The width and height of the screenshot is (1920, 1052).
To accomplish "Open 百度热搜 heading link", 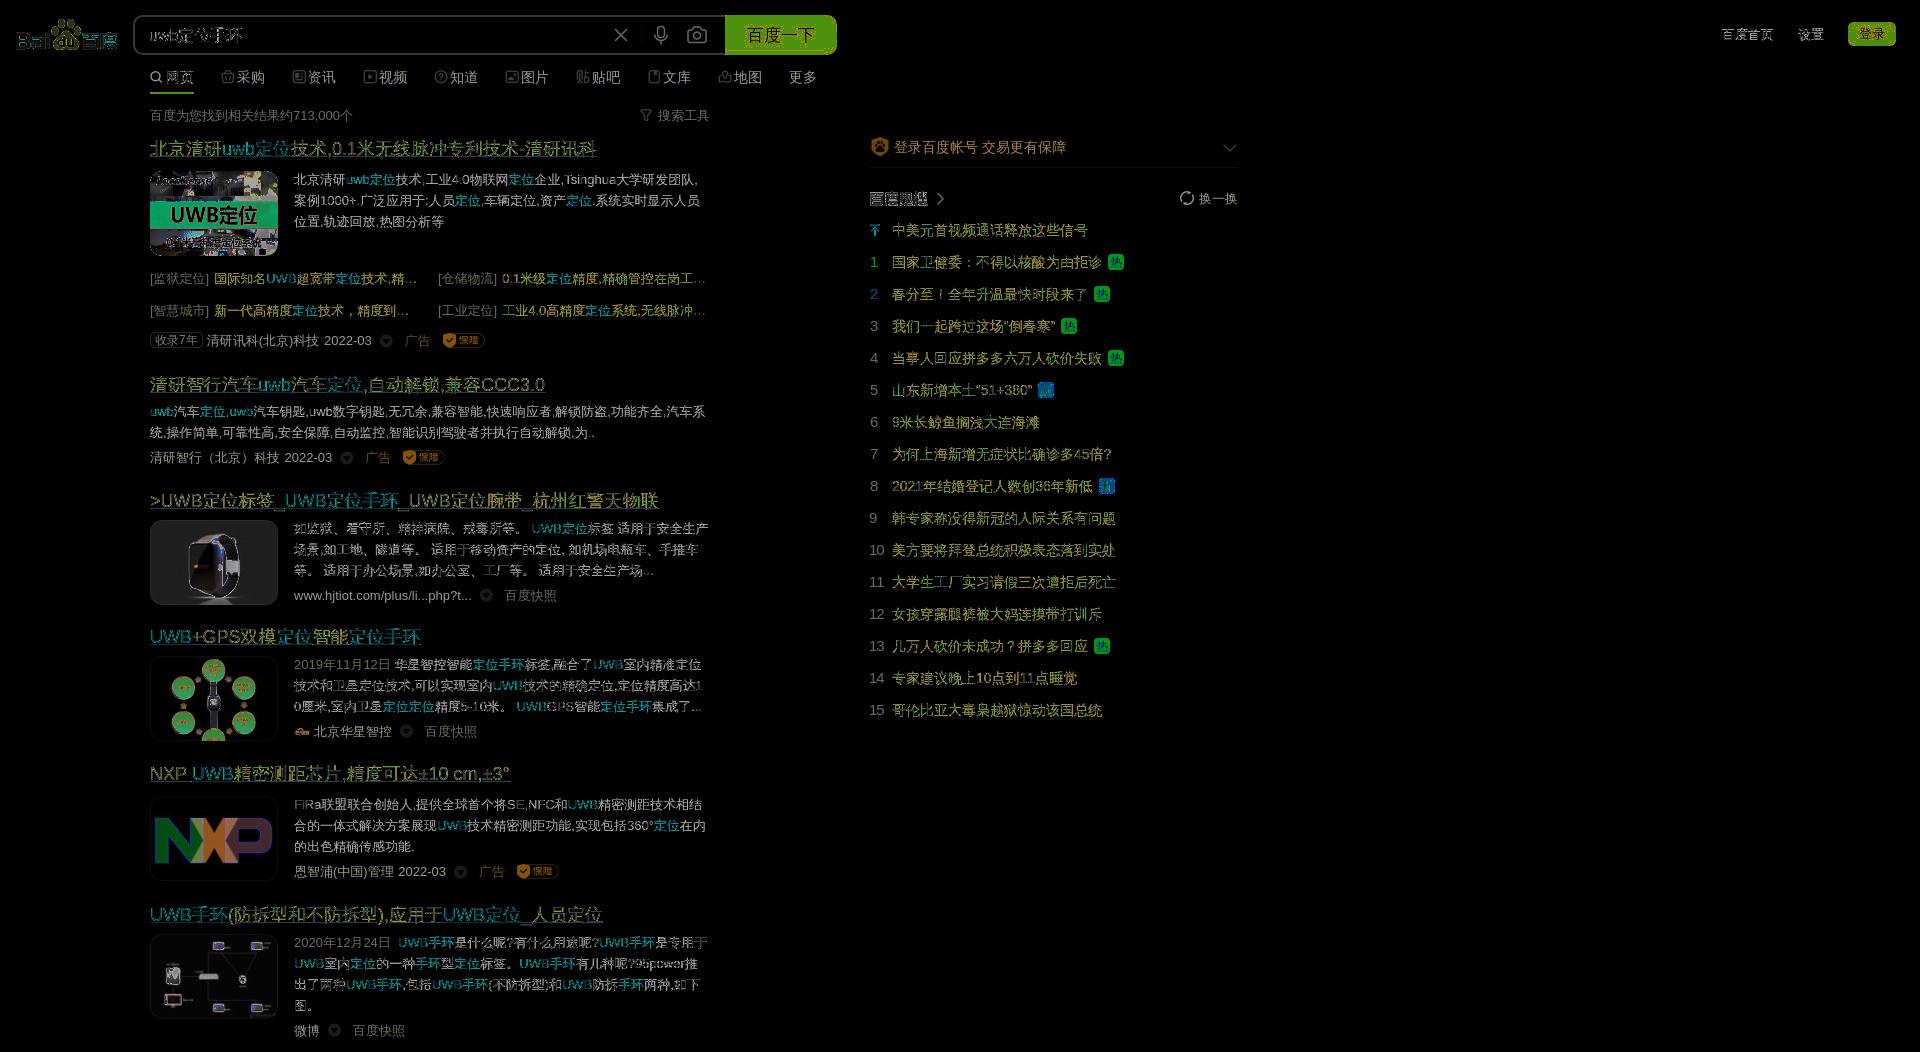I will pyautogui.click(x=906, y=199).
